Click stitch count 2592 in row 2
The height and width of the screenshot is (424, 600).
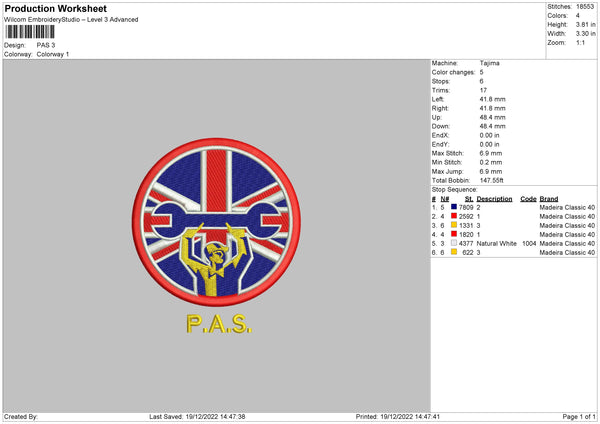coord(466,217)
